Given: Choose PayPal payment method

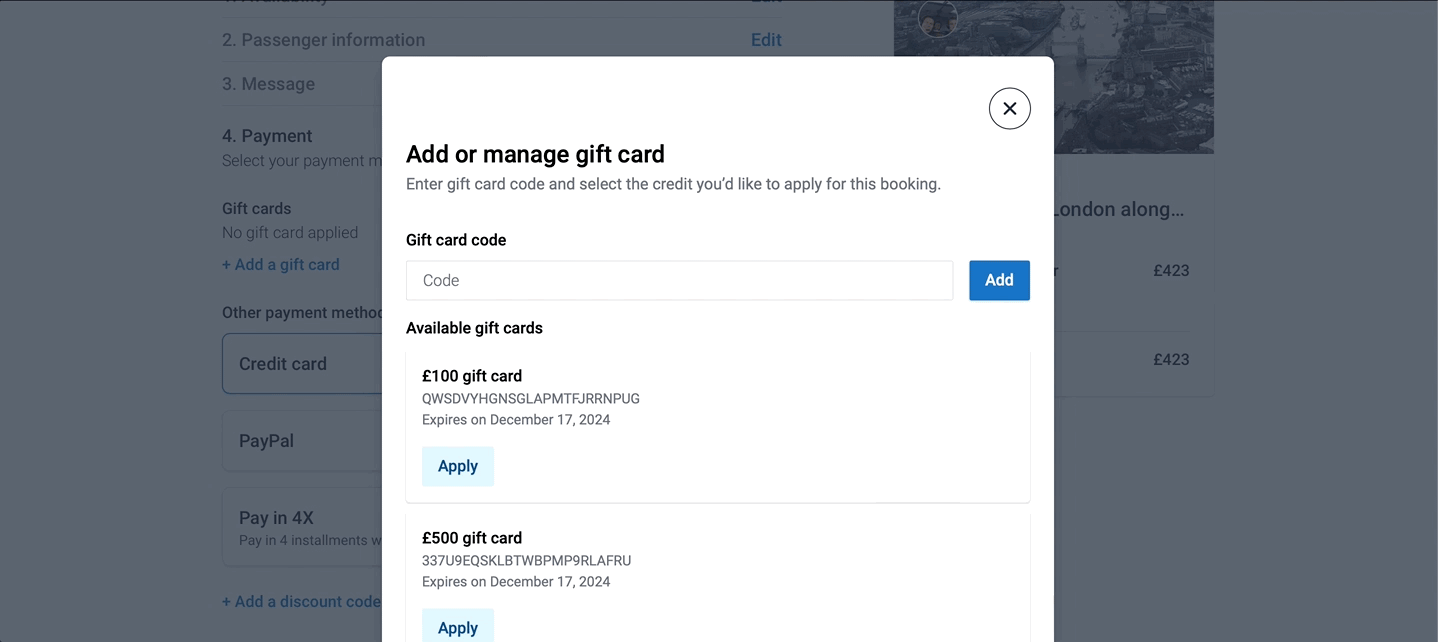Looking at the screenshot, I should [x=302, y=441].
